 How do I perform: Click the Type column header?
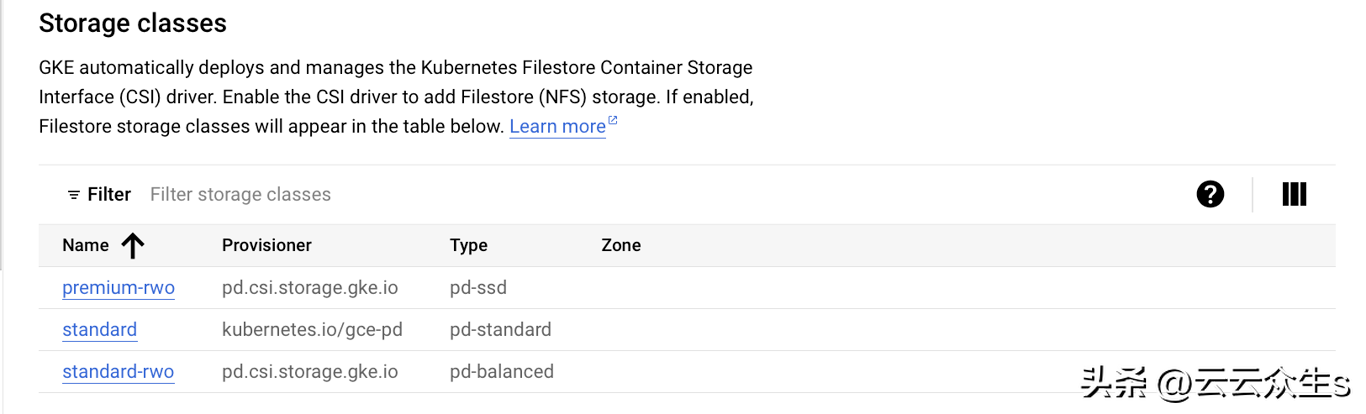click(469, 245)
